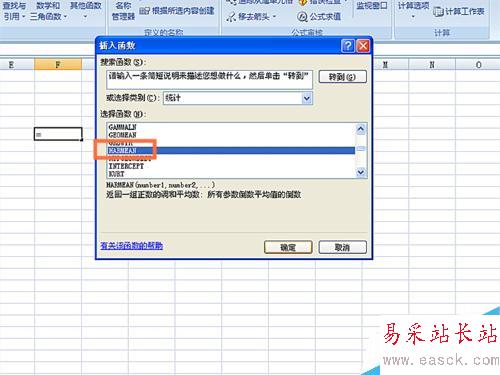
Task: Click the Go (转到) button
Action: tap(343, 77)
